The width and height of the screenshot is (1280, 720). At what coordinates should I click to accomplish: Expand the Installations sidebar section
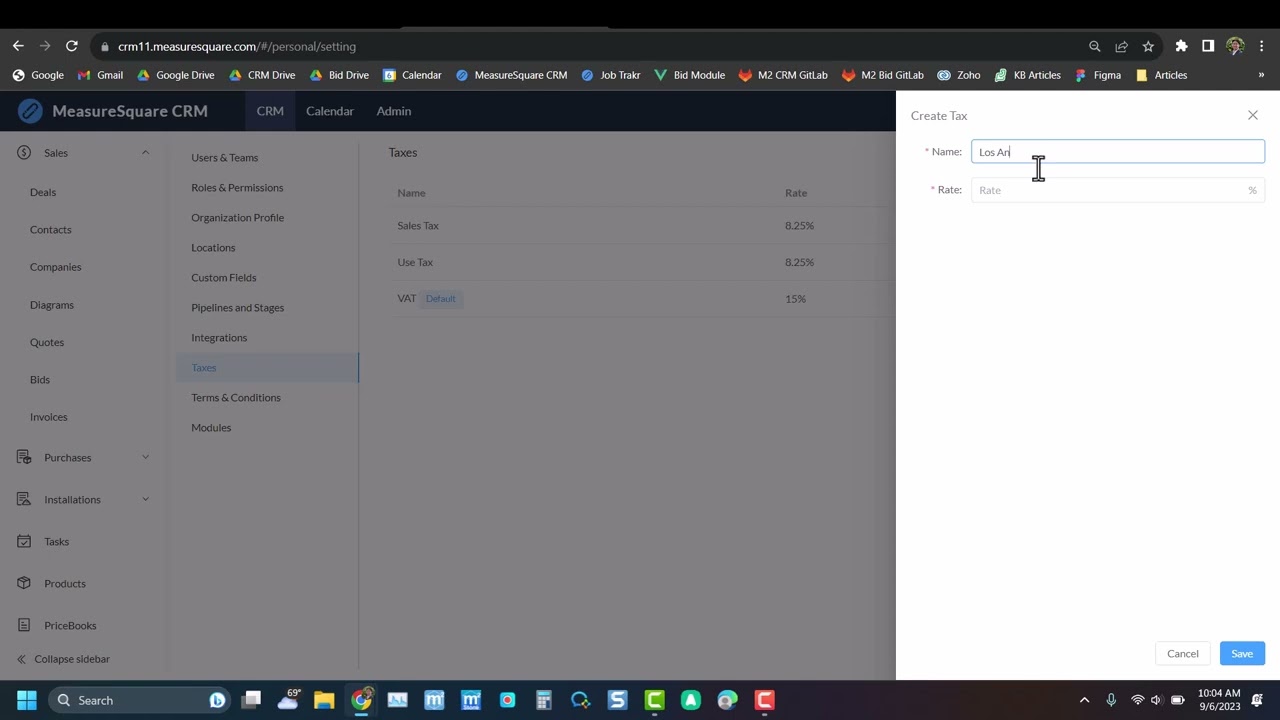coord(145,499)
